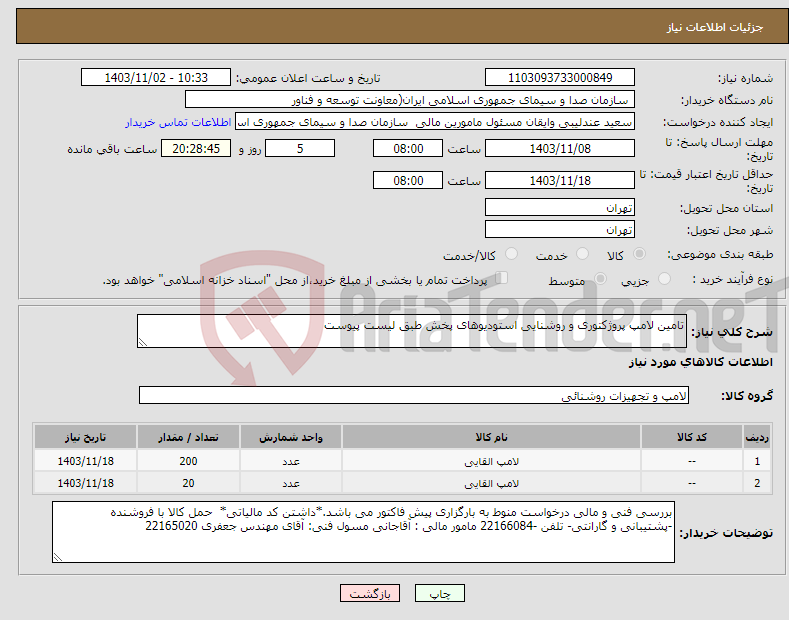Viewport: 789px width, 620px height.
Task: Click the buyer organization name field
Action: coord(410,100)
